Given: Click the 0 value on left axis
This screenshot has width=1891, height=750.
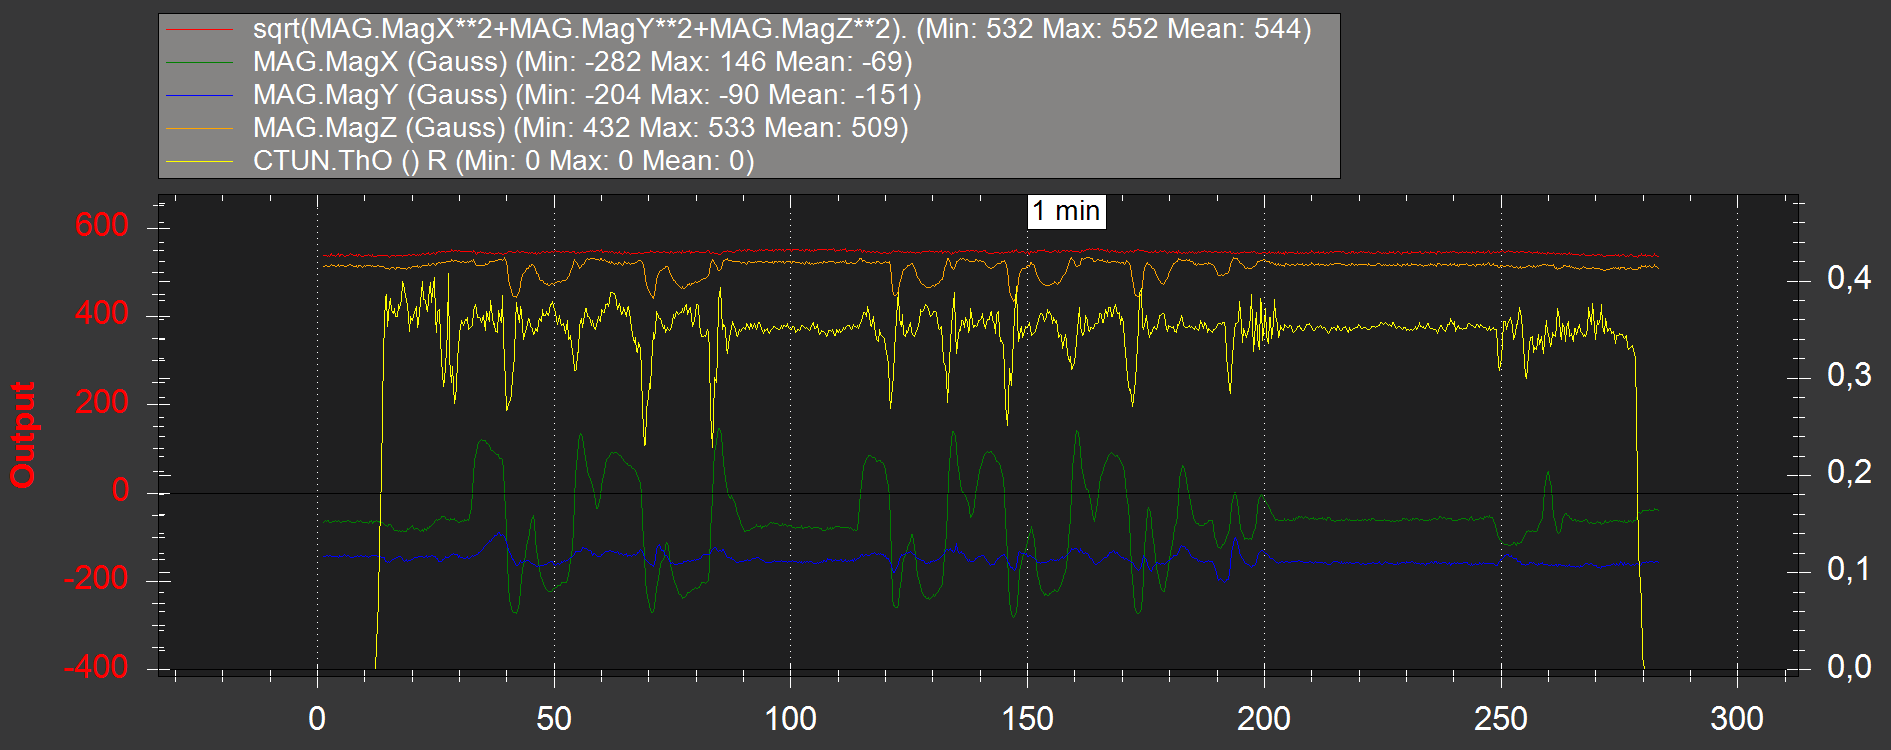Looking at the screenshot, I should click(121, 490).
